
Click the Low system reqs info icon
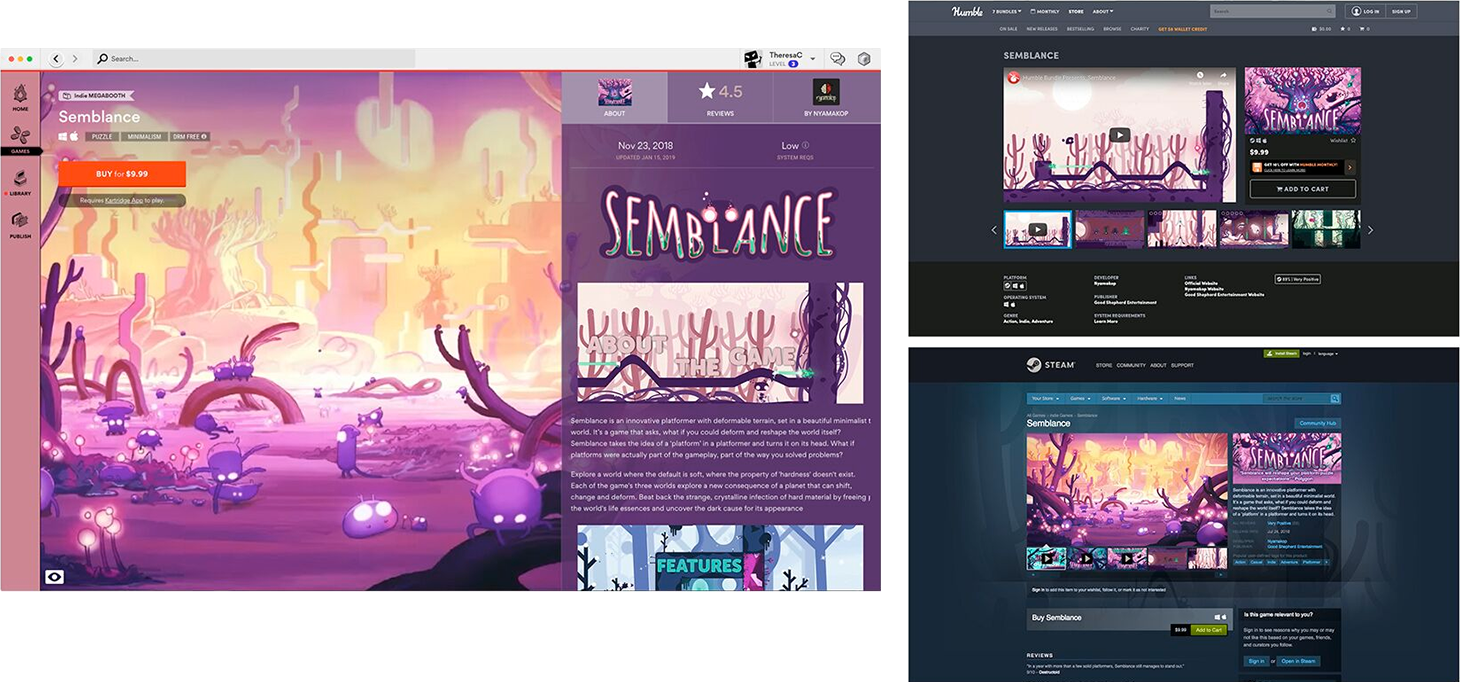click(806, 146)
